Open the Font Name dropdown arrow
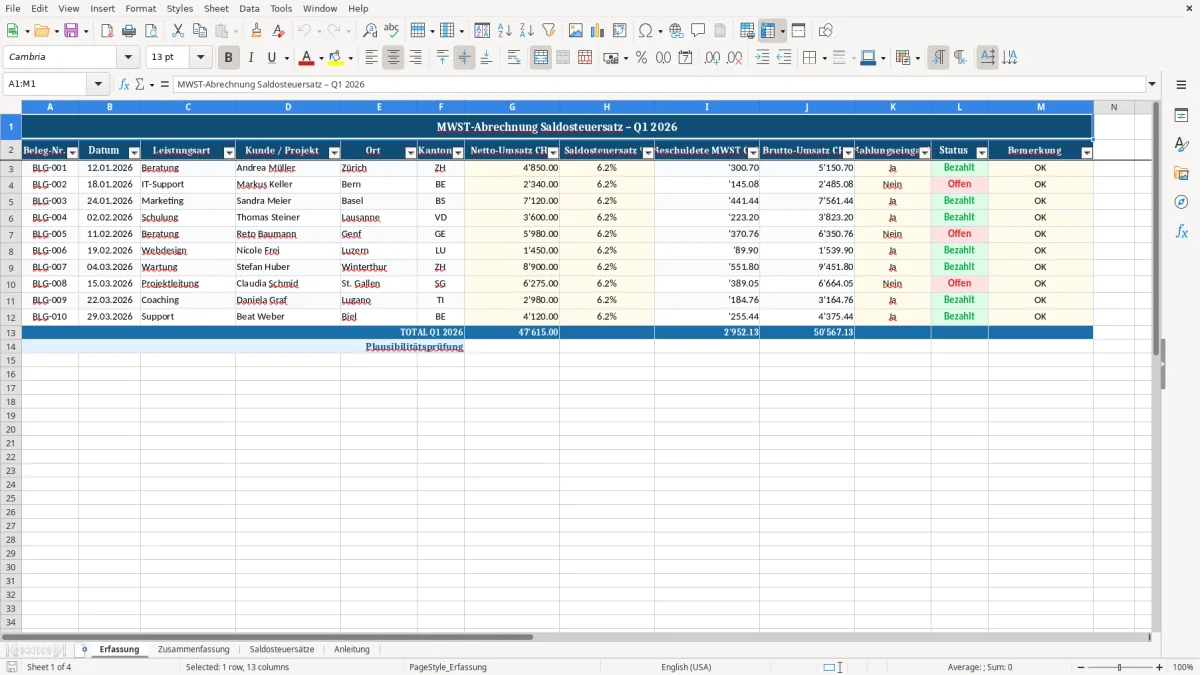1200x675 pixels. pos(128,58)
